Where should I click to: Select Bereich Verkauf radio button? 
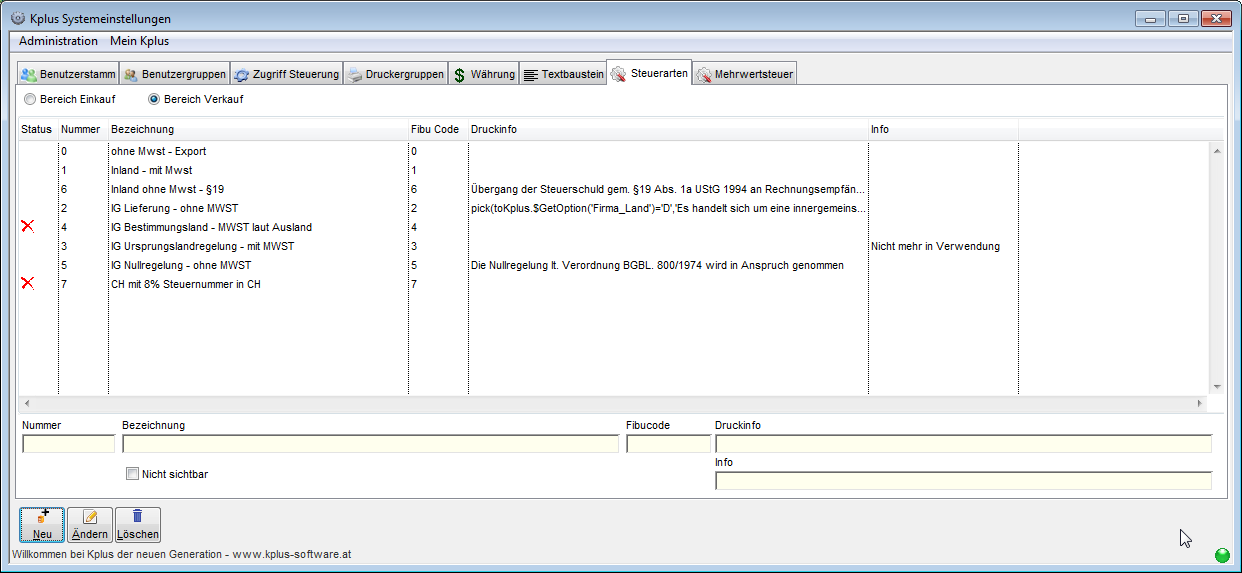pyautogui.click(x=154, y=100)
